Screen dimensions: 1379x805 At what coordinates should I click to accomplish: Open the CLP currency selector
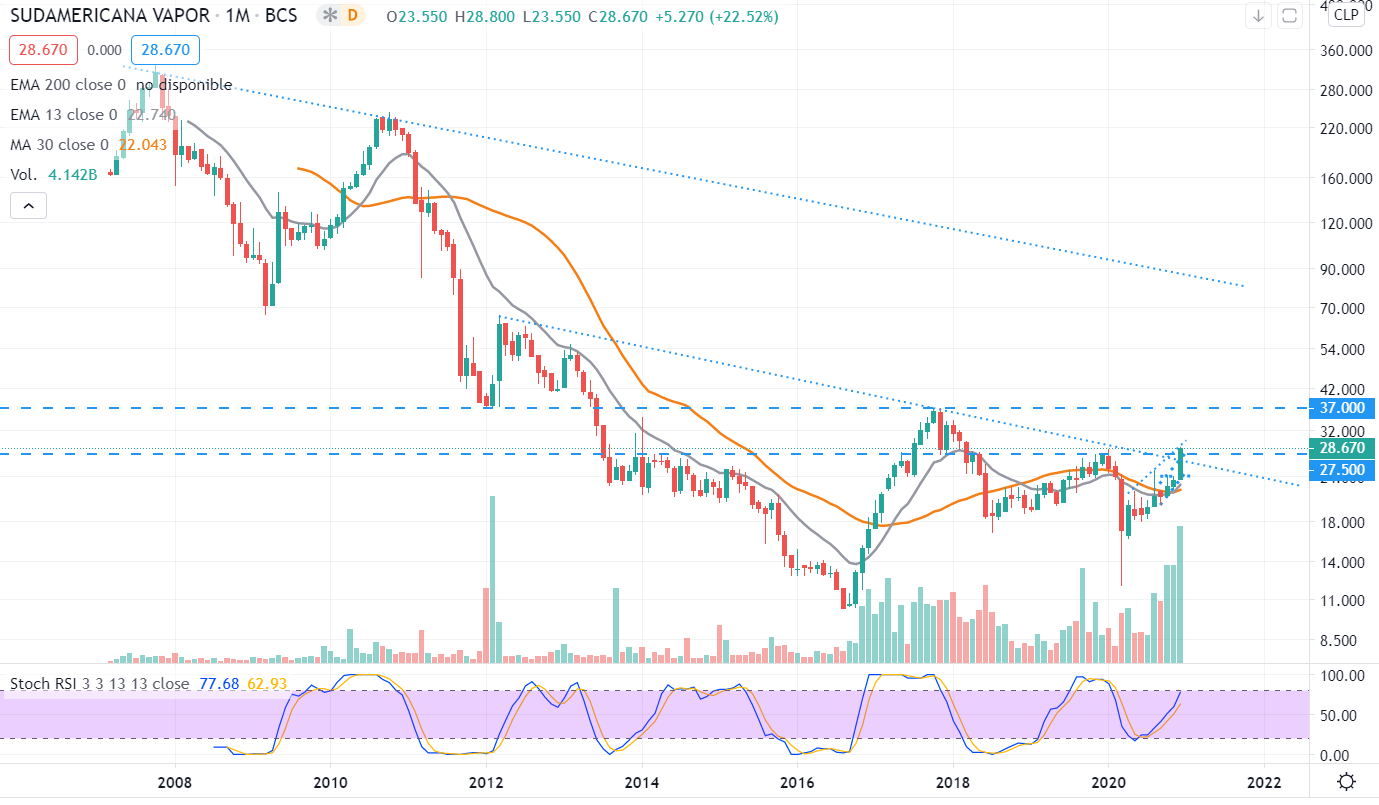(1346, 14)
